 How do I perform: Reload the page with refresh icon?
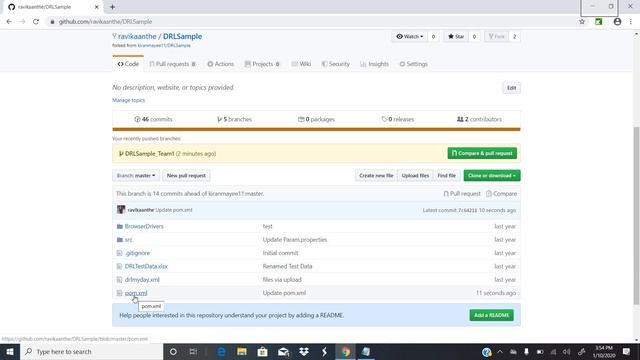[x=36, y=22]
